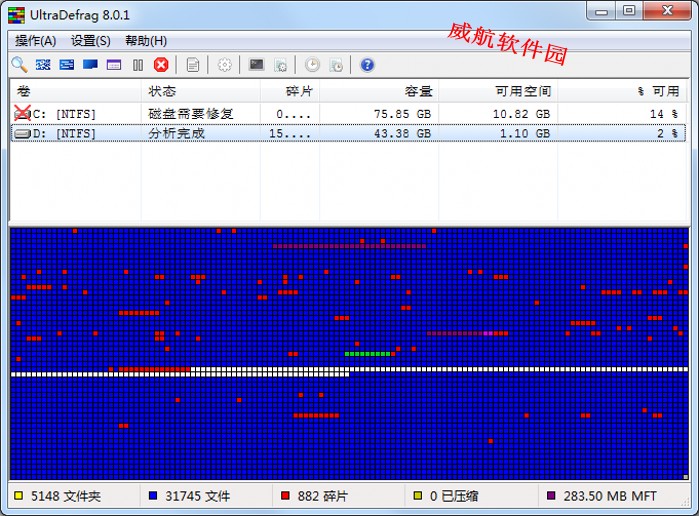Click the crossed-out C: drive icon
This screenshot has height=516, width=699.
(22, 114)
